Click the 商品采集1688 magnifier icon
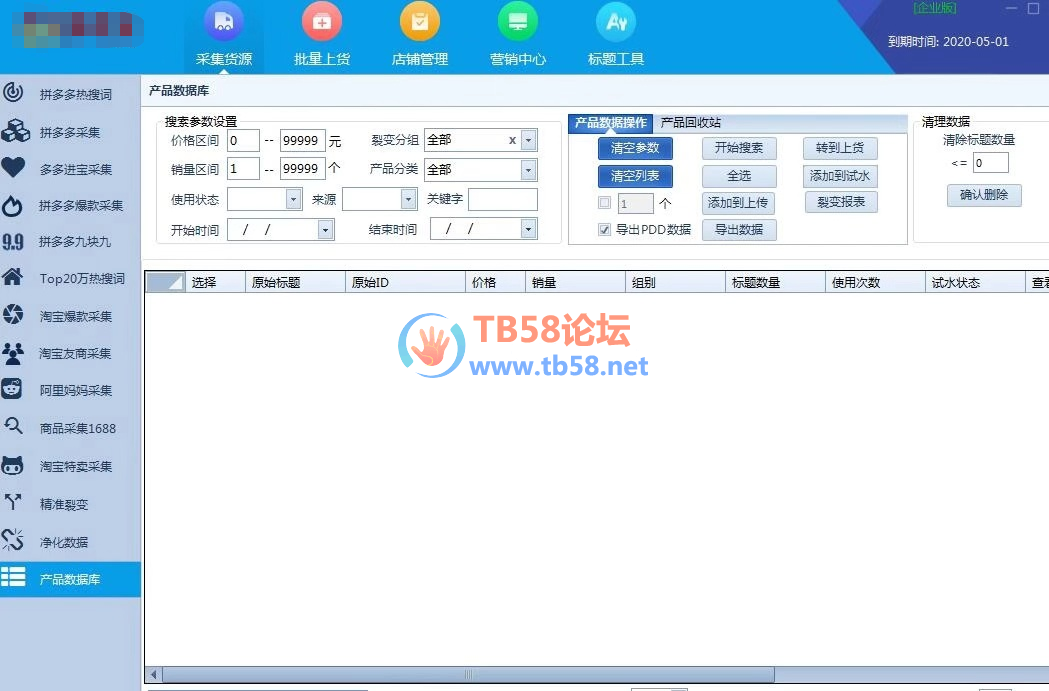The height and width of the screenshot is (691, 1049). pos(13,426)
